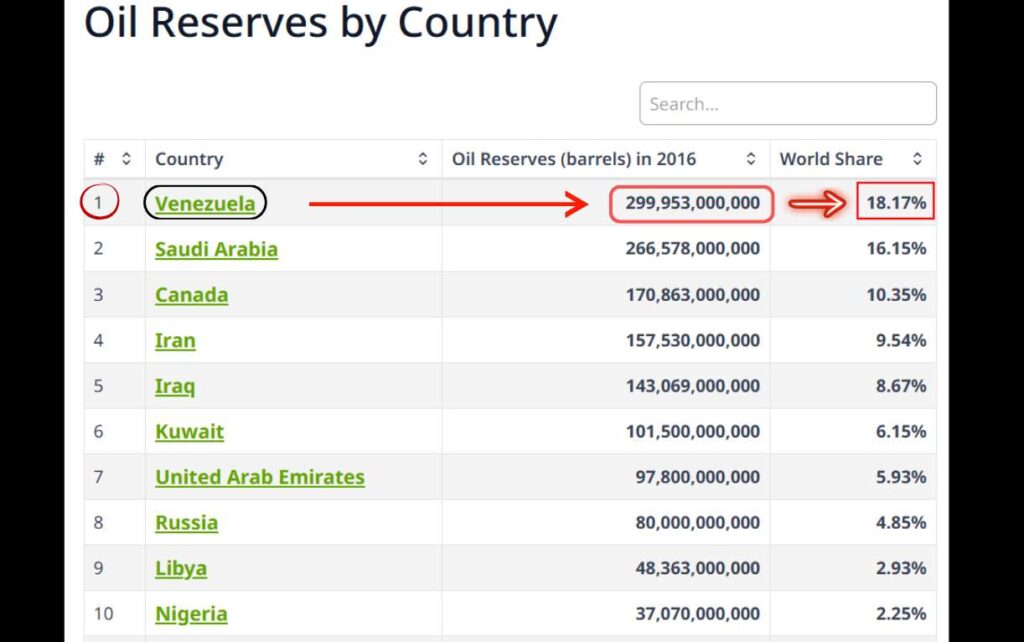Click the Kuwait link
The width and height of the screenshot is (1024, 642).
189,432
